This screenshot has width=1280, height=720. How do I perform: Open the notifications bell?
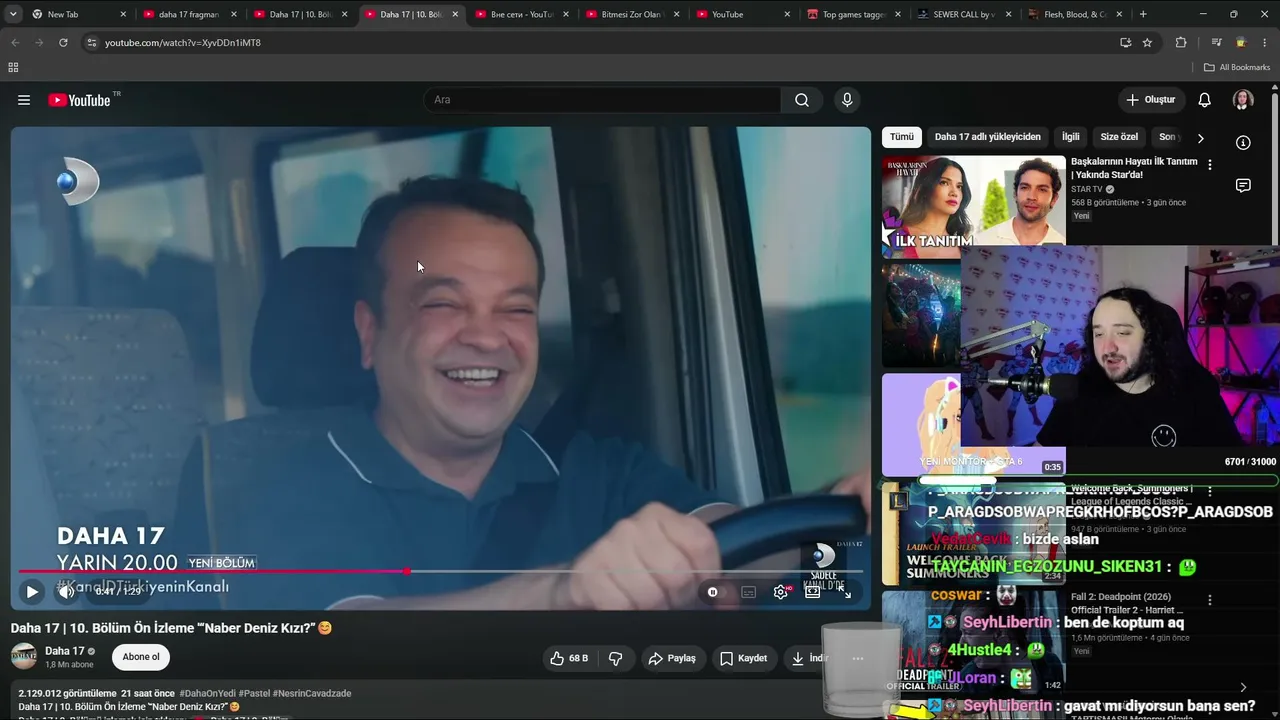point(1205,100)
